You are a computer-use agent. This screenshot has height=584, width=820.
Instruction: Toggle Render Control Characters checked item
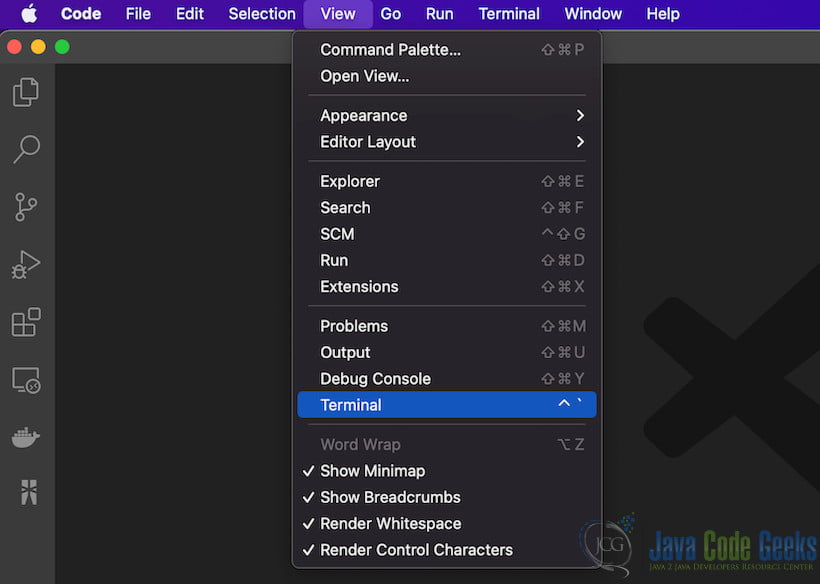click(x=447, y=549)
